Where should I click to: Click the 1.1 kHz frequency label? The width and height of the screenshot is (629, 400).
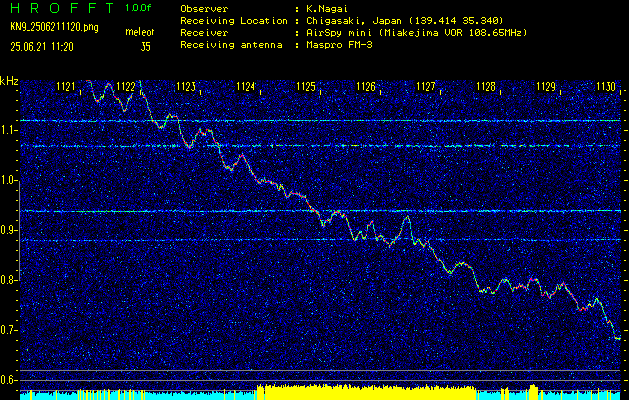(x=9, y=130)
